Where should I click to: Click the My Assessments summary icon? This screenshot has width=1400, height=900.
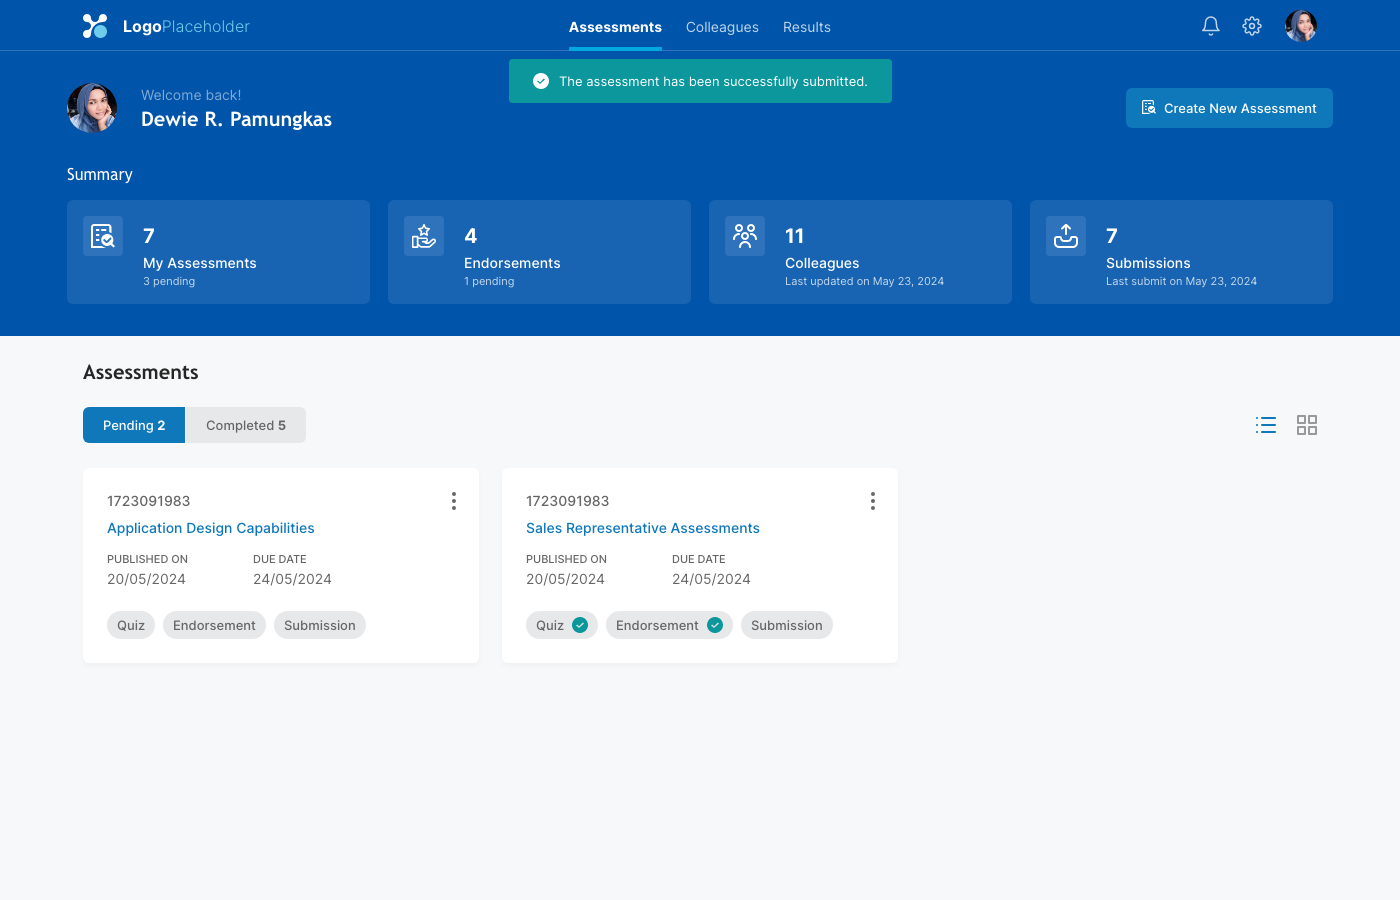tap(103, 236)
